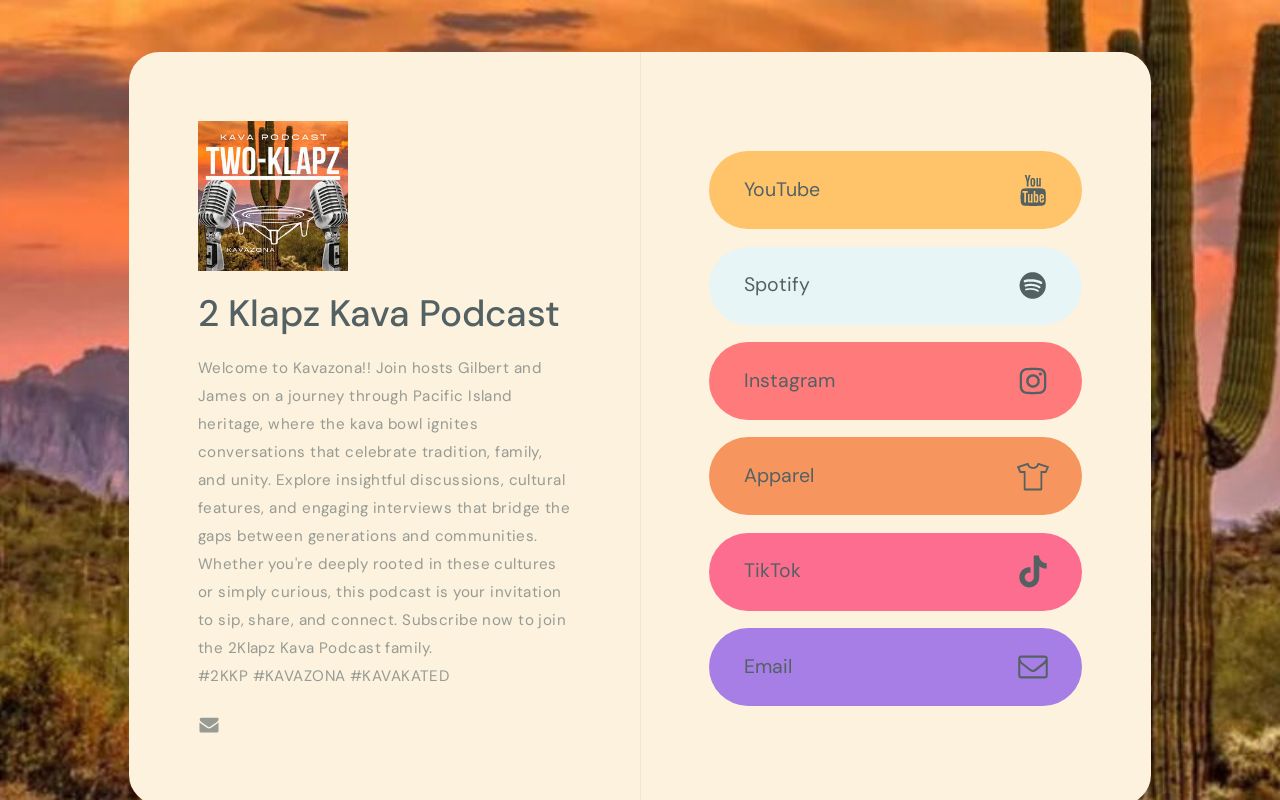This screenshot has height=800, width=1280.
Task: Open the Apparel store link
Action: tap(895, 476)
